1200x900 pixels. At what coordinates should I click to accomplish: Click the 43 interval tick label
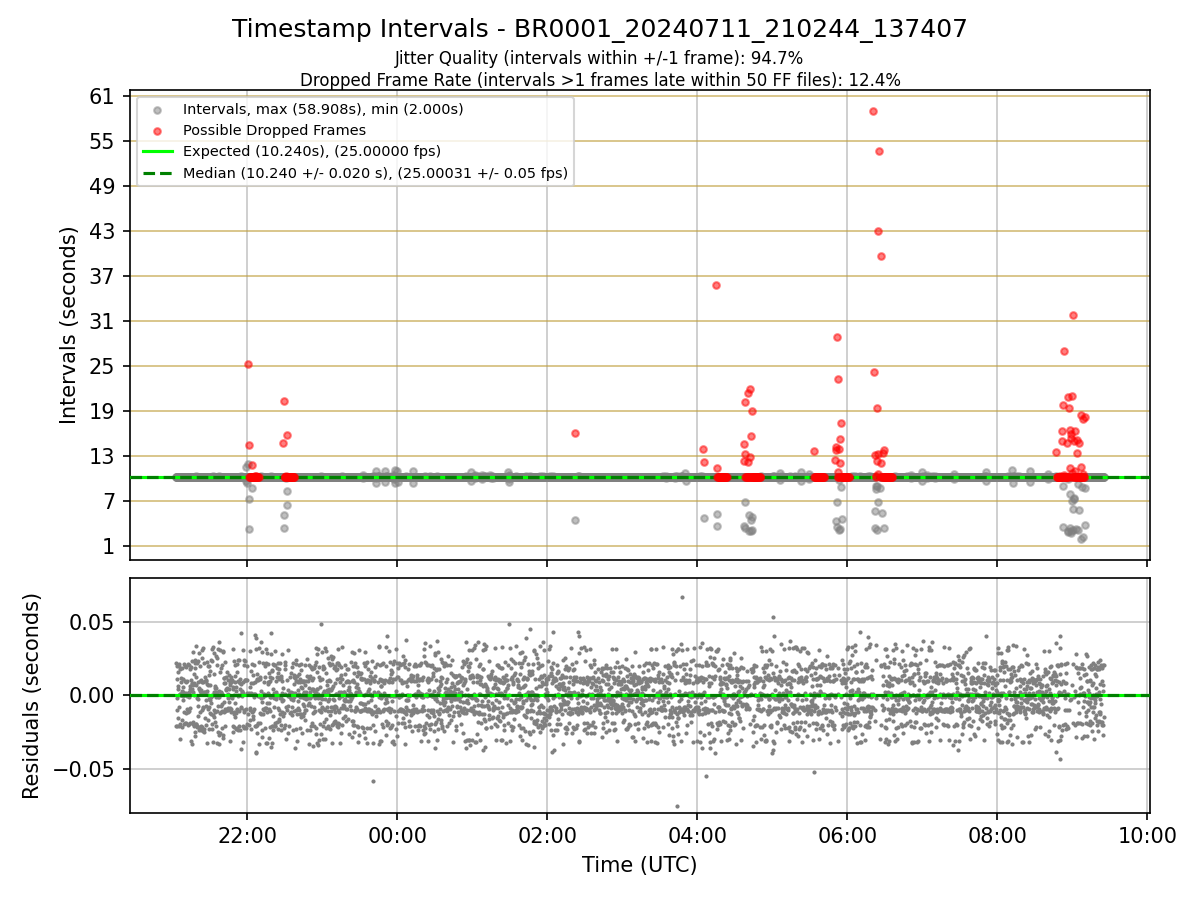[x=103, y=231]
